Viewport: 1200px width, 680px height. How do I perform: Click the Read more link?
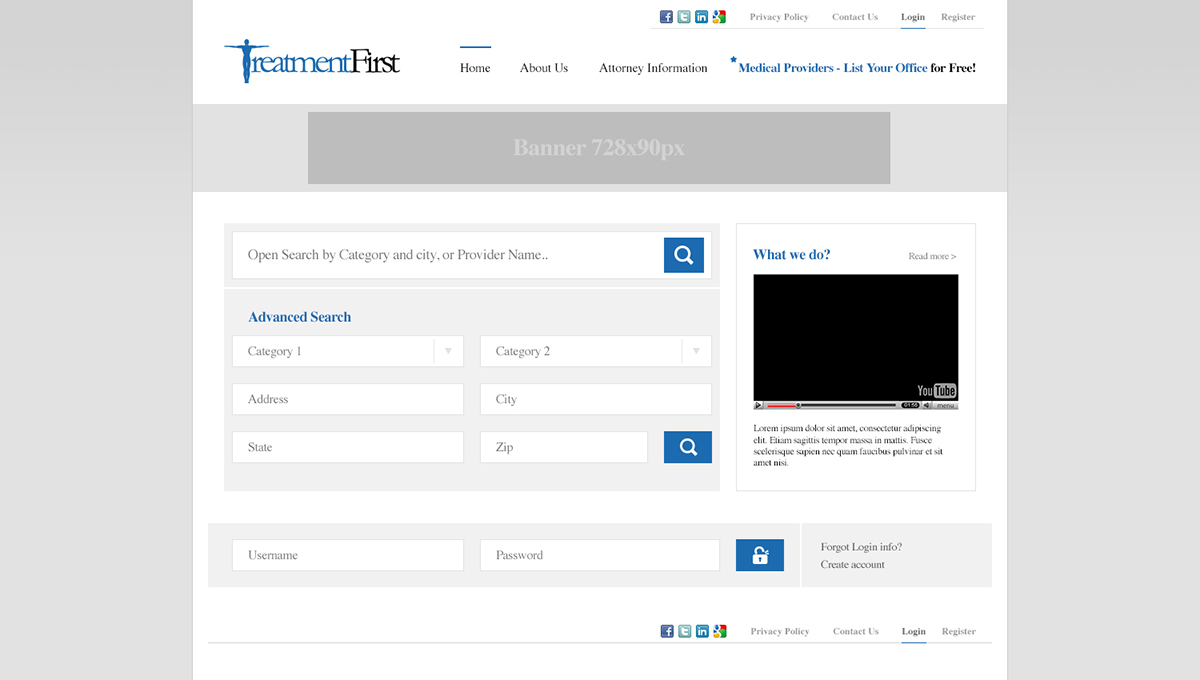(932, 256)
